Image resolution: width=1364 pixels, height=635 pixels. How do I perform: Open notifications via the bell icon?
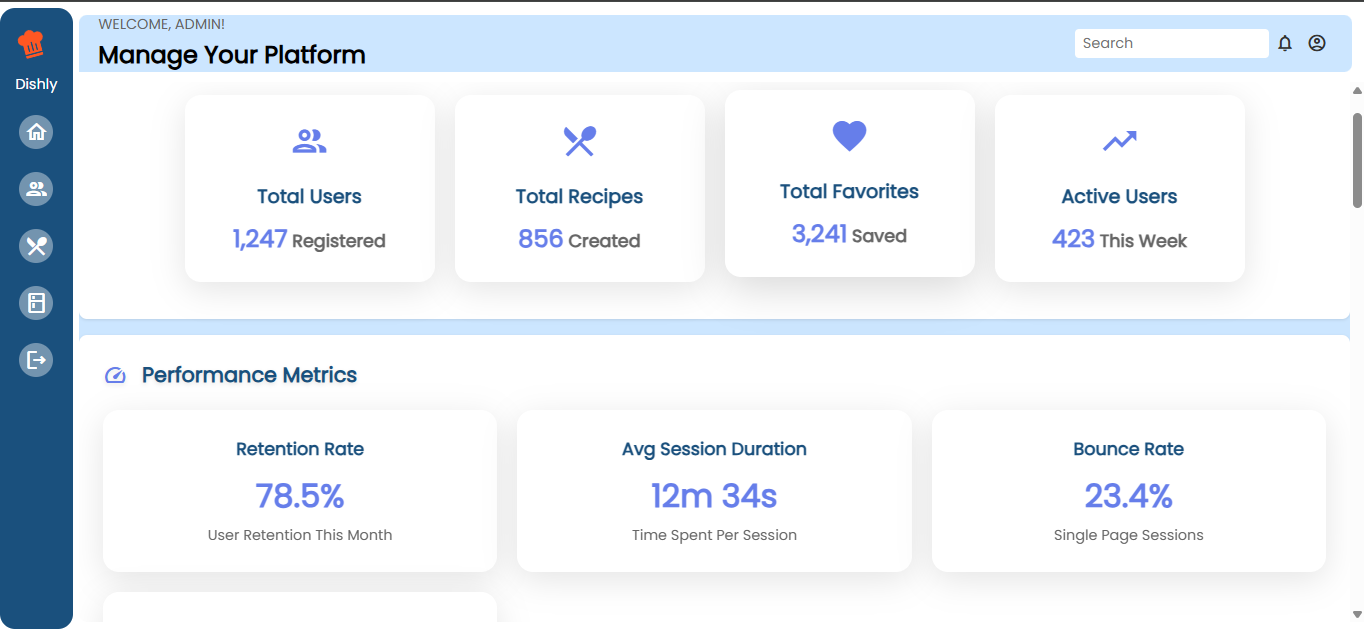pyautogui.click(x=1285, y=43)
